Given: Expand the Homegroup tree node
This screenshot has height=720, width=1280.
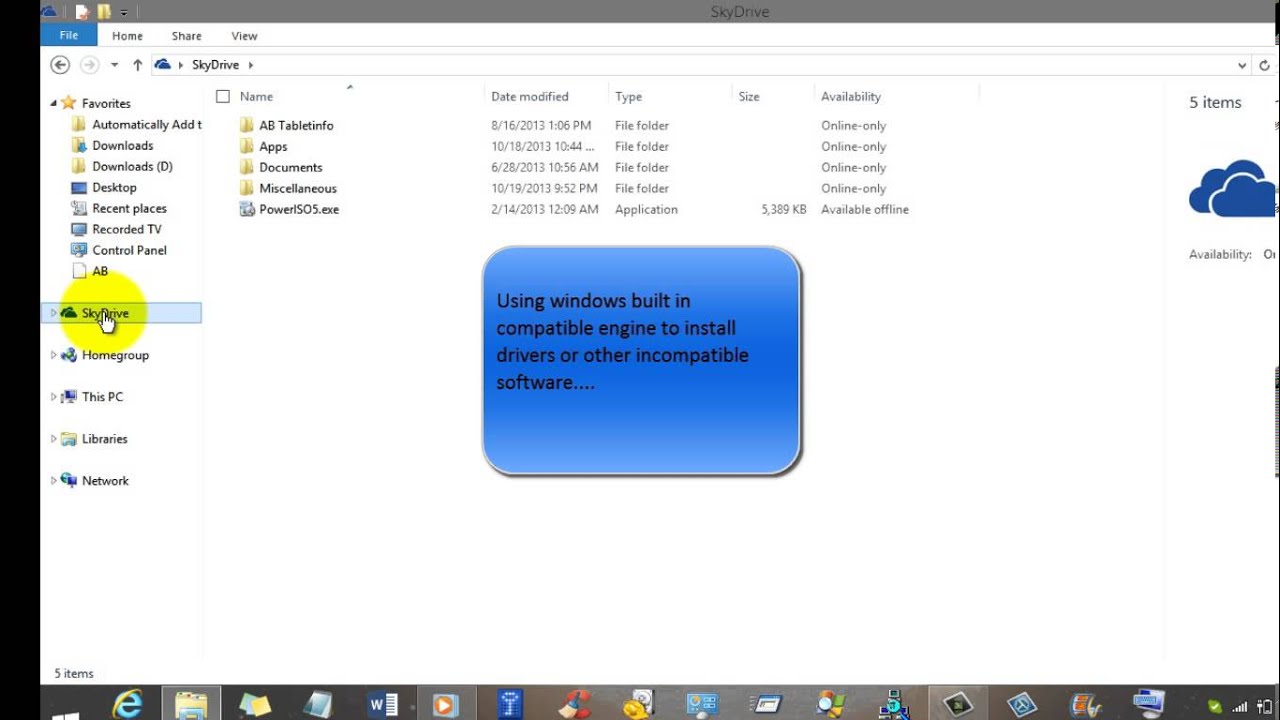Looking at the screenshot, I should [54, 355].
